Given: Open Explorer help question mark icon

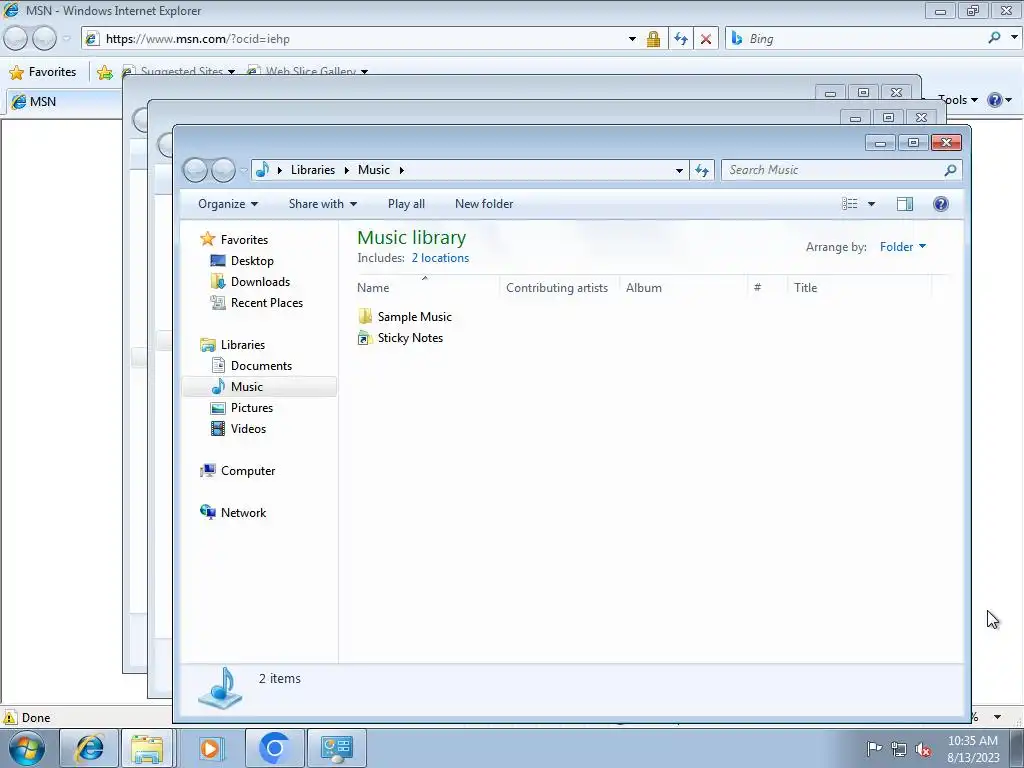Looking at the screenshot, I should click(940, 204).
